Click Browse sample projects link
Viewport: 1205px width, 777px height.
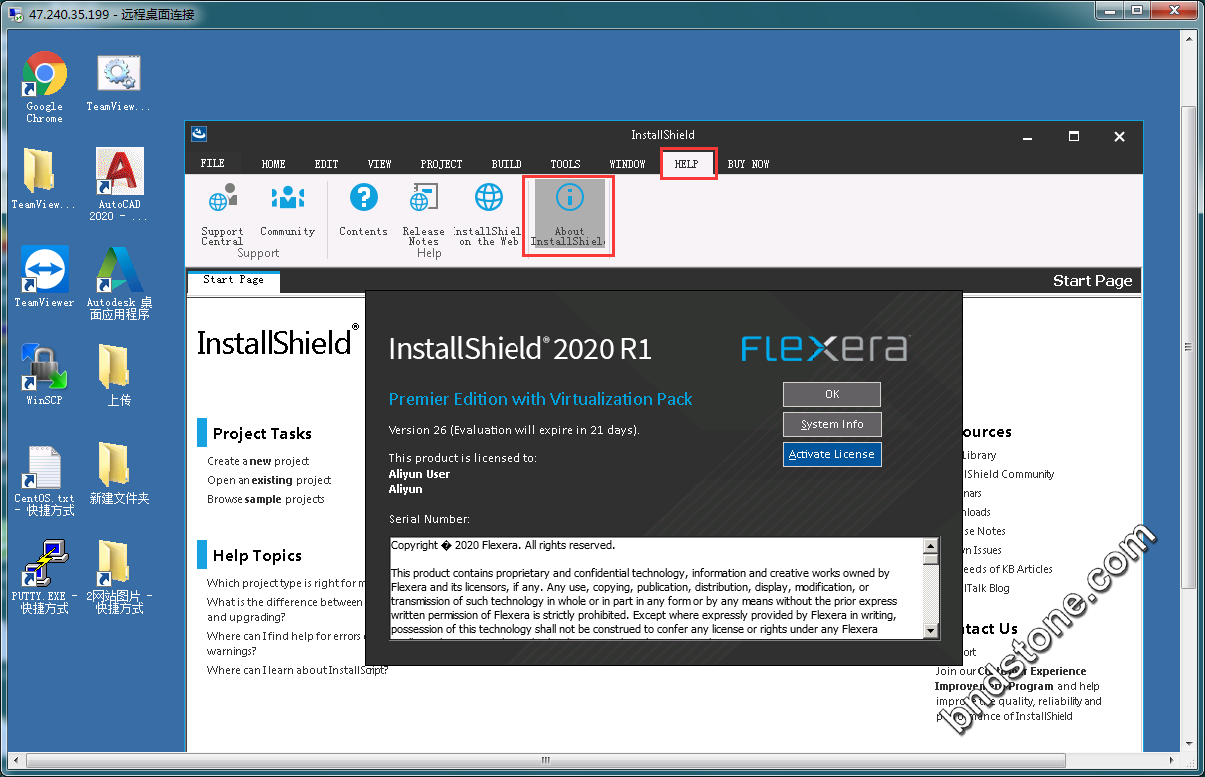(265, 499)
